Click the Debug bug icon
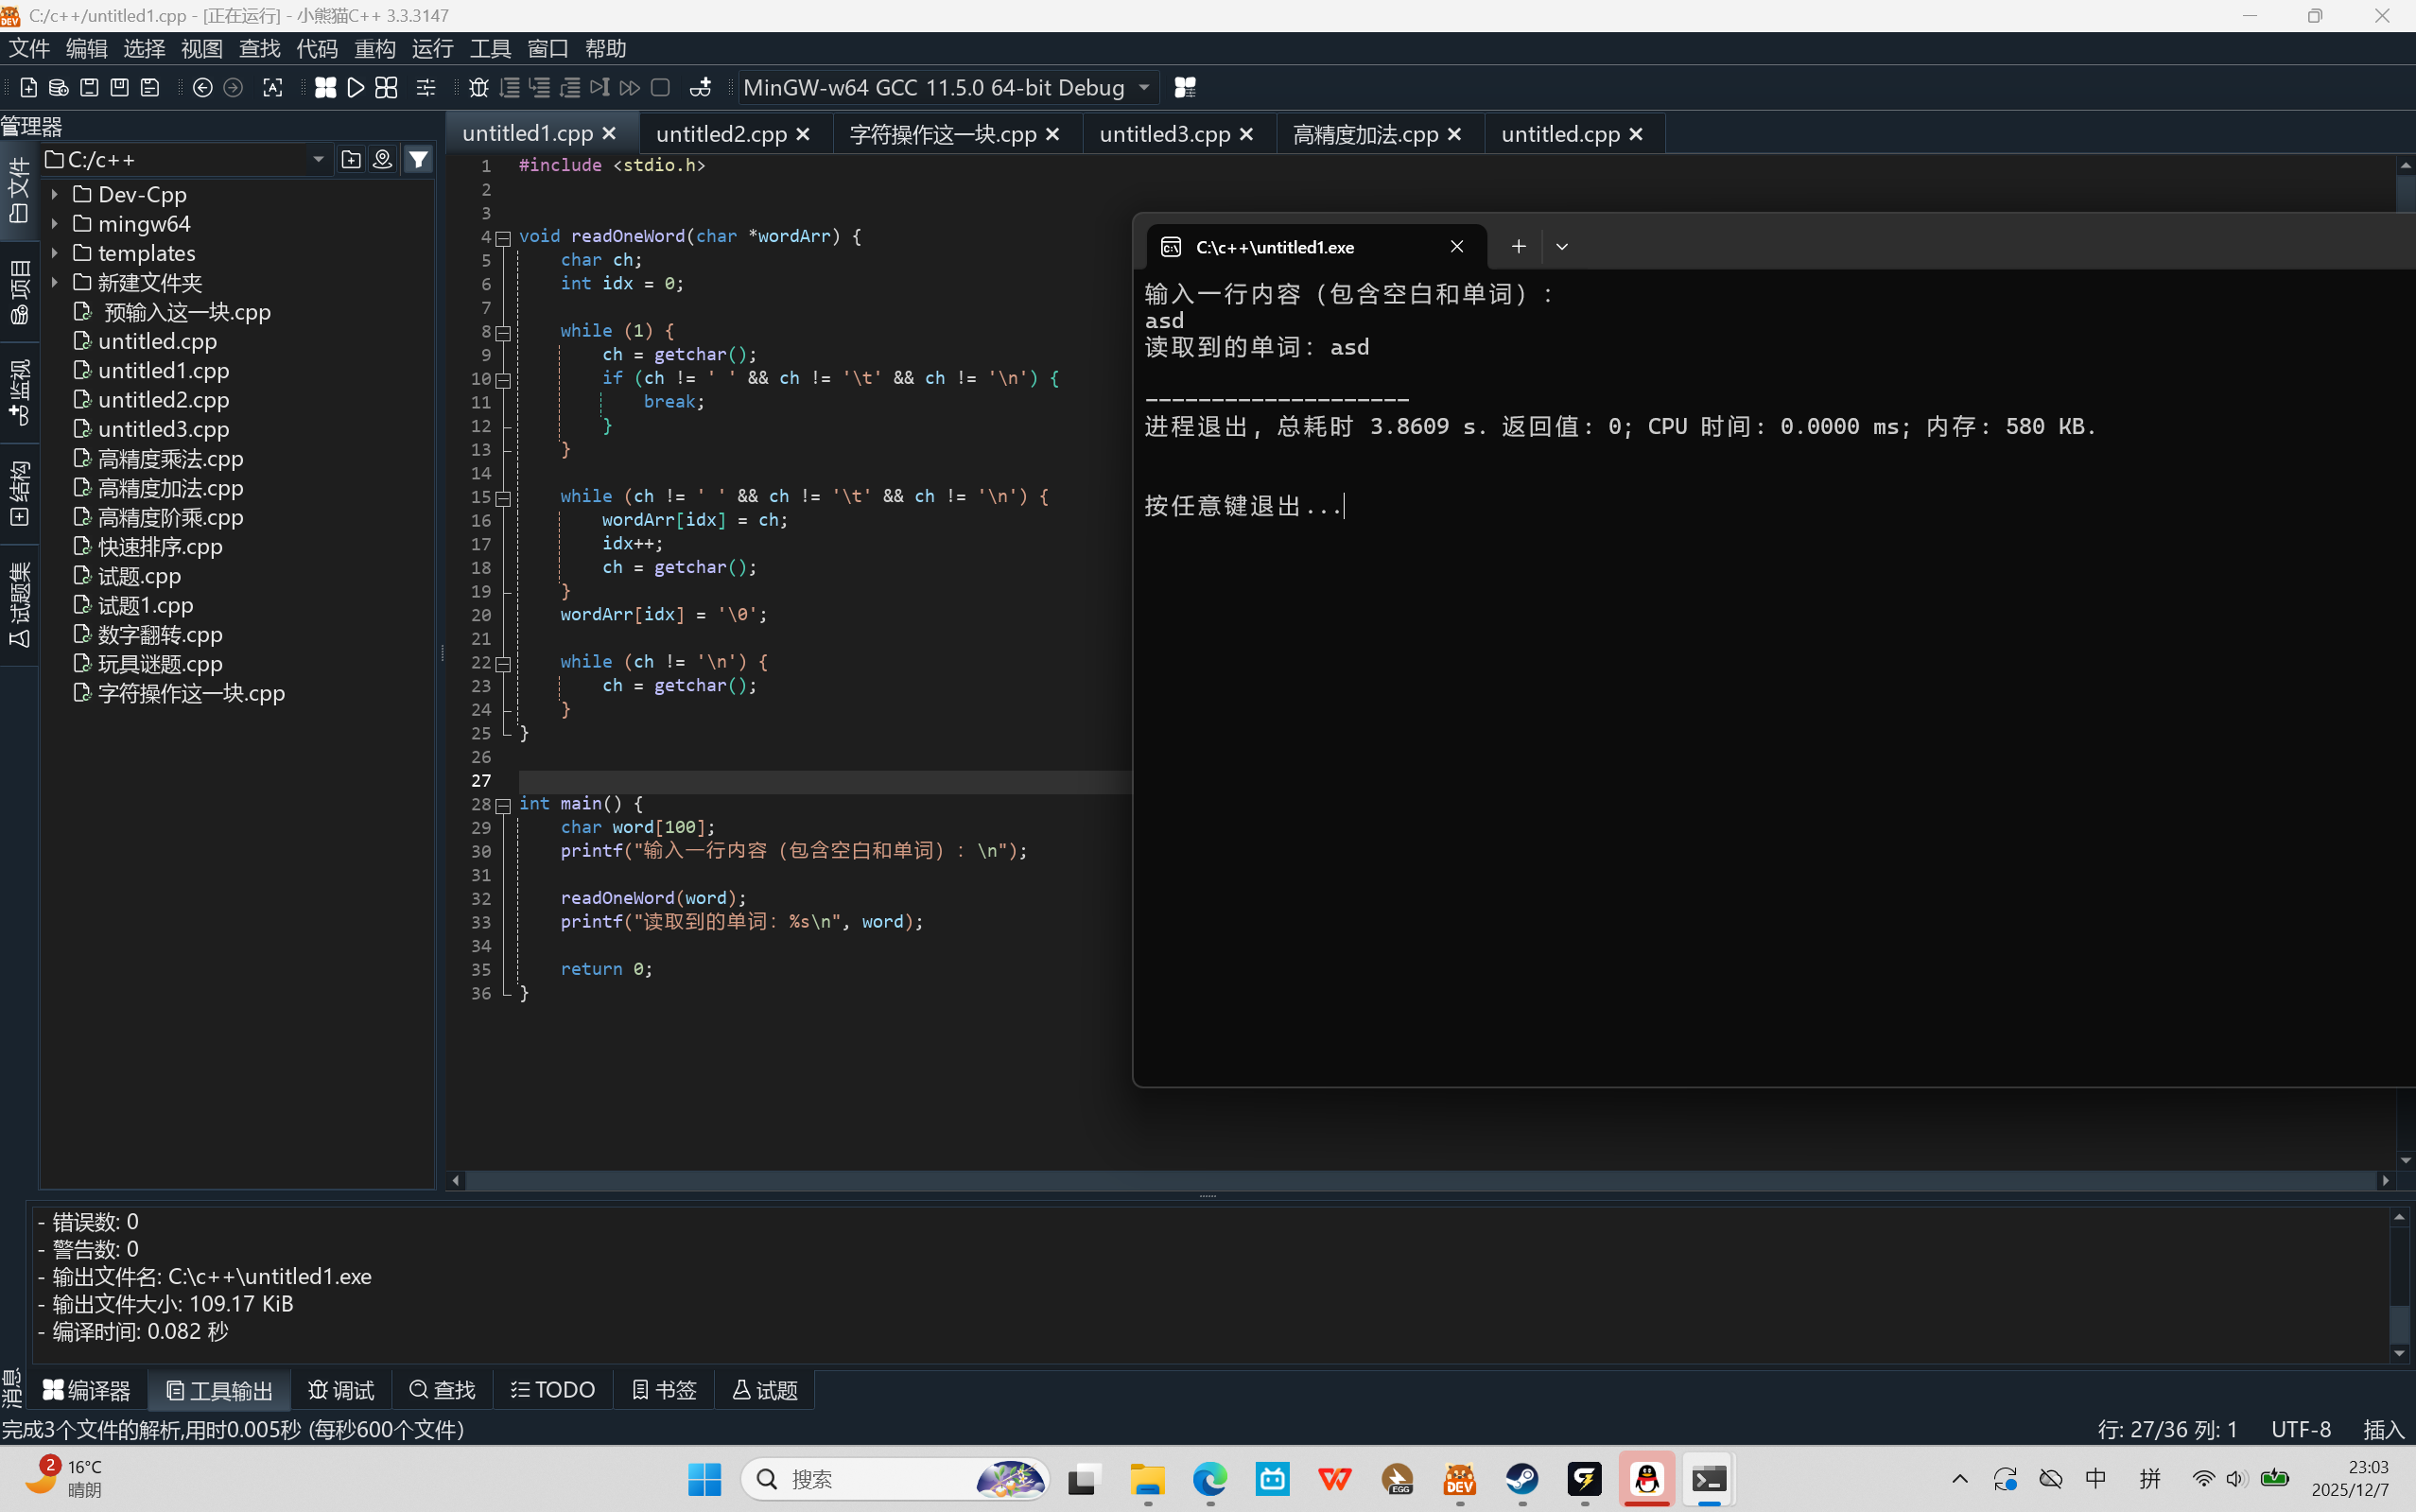Viewport: 2416px width, 1512px height. pyautogui.click(x=478, y=88)
